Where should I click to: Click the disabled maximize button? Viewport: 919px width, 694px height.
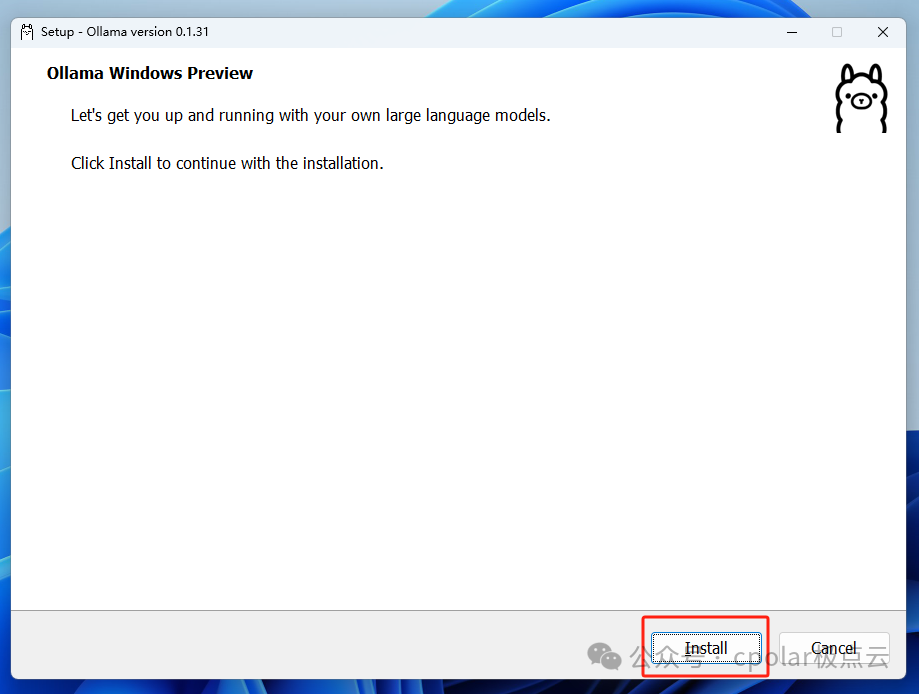837,32
